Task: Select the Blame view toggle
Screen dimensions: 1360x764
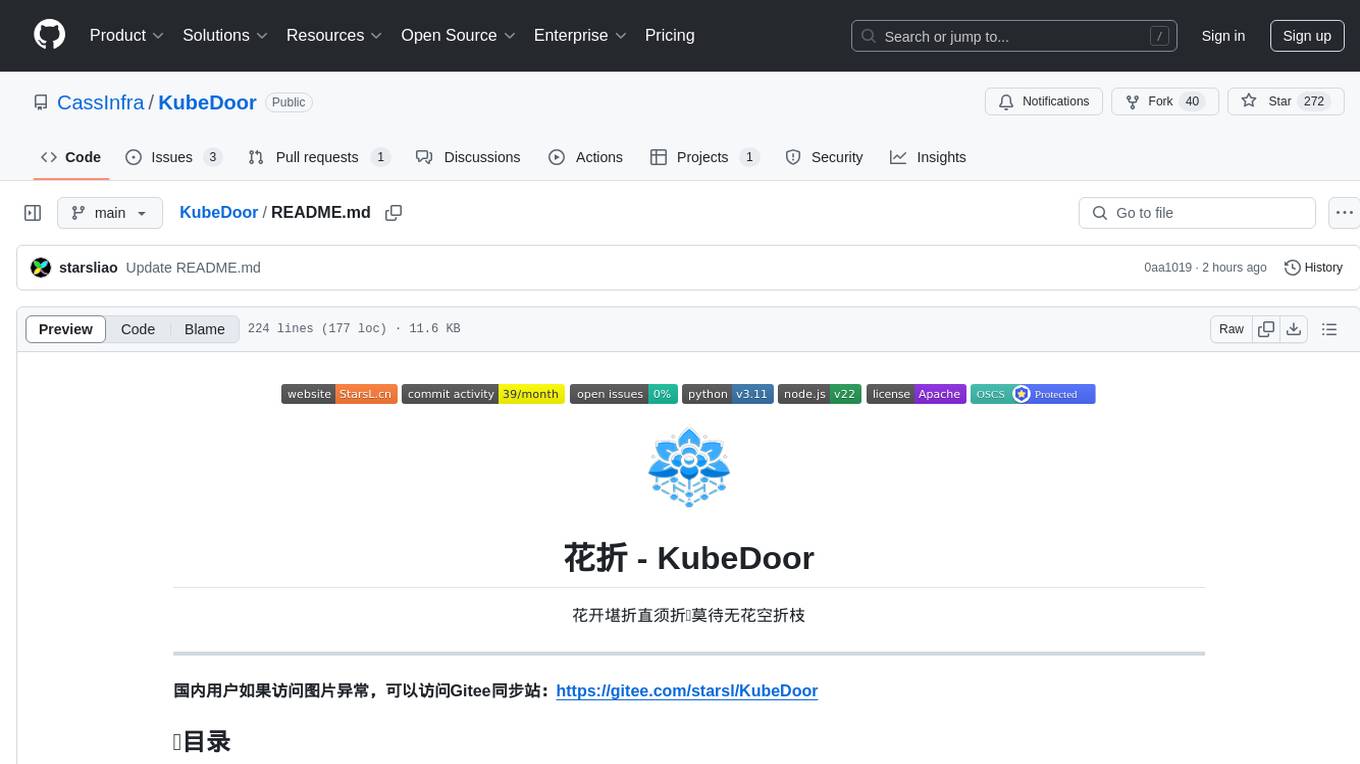Action: [x=205, y=329]
